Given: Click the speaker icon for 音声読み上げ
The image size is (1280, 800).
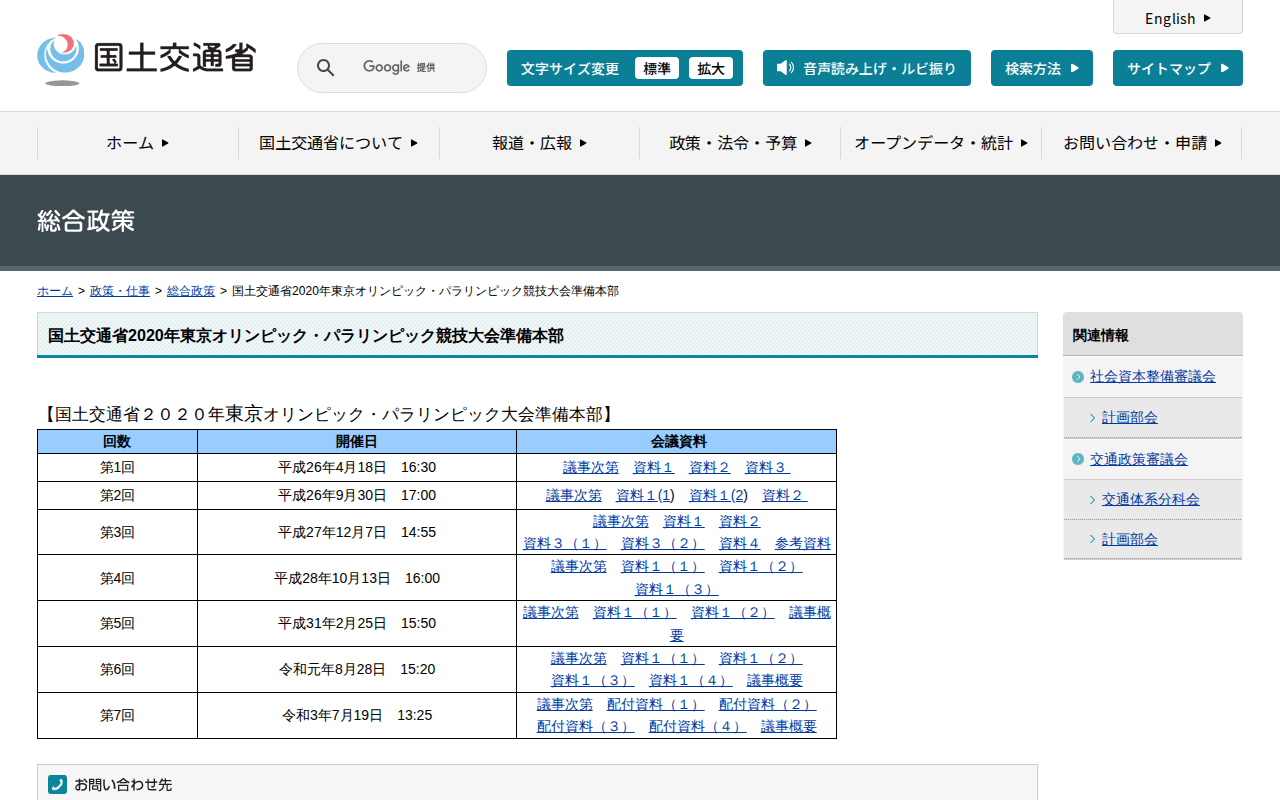Looking at the screenshot, I should (785, 68).
